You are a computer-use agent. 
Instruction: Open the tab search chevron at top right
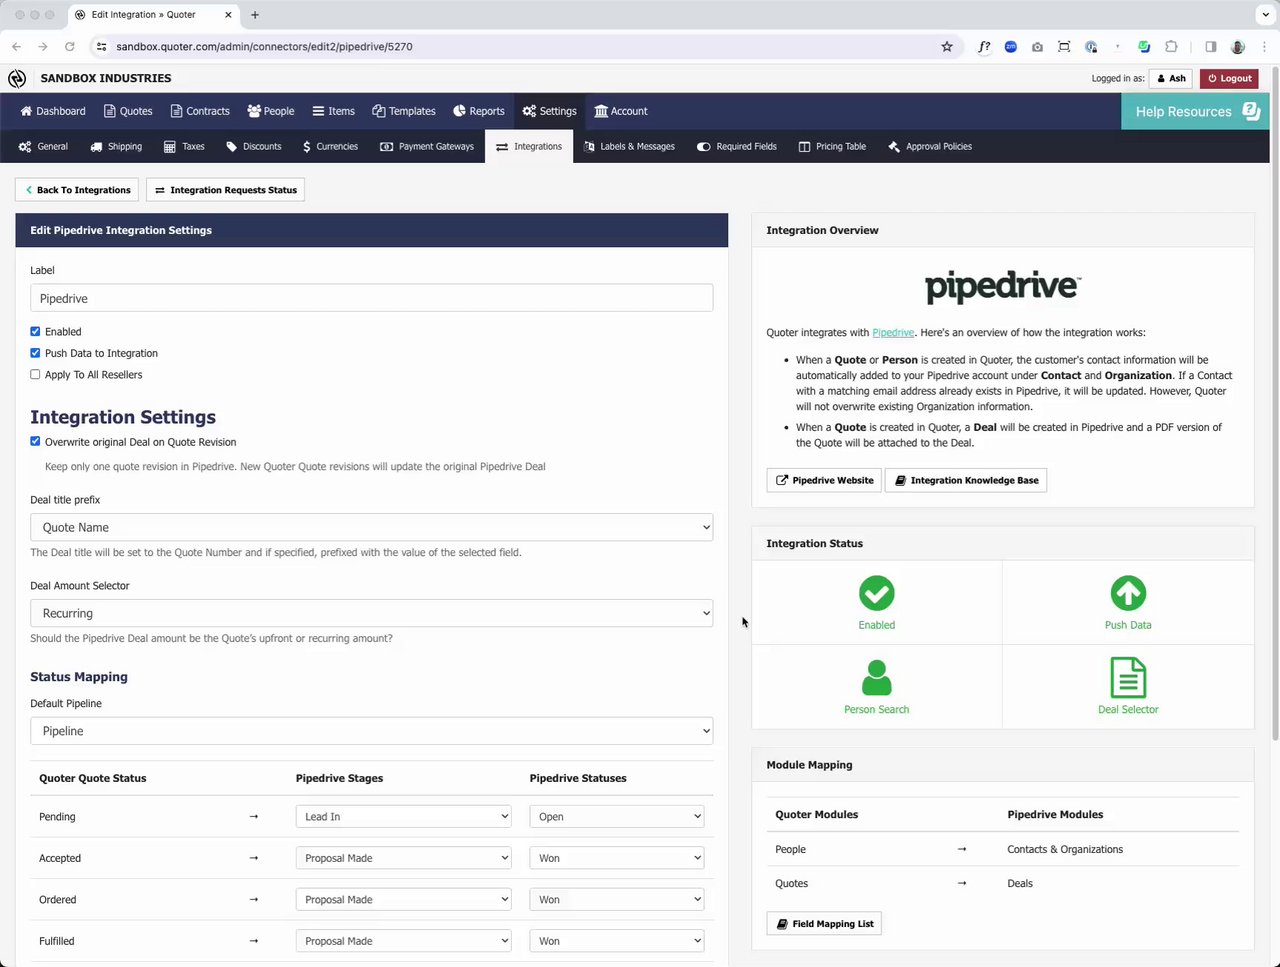coord(1265,15)
